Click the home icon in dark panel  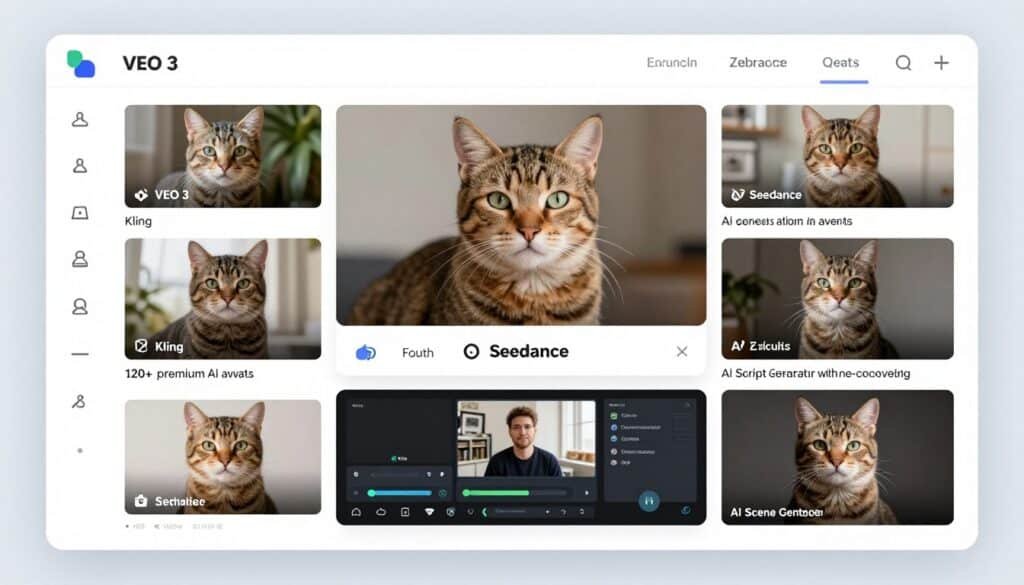(x=357, y=512)
